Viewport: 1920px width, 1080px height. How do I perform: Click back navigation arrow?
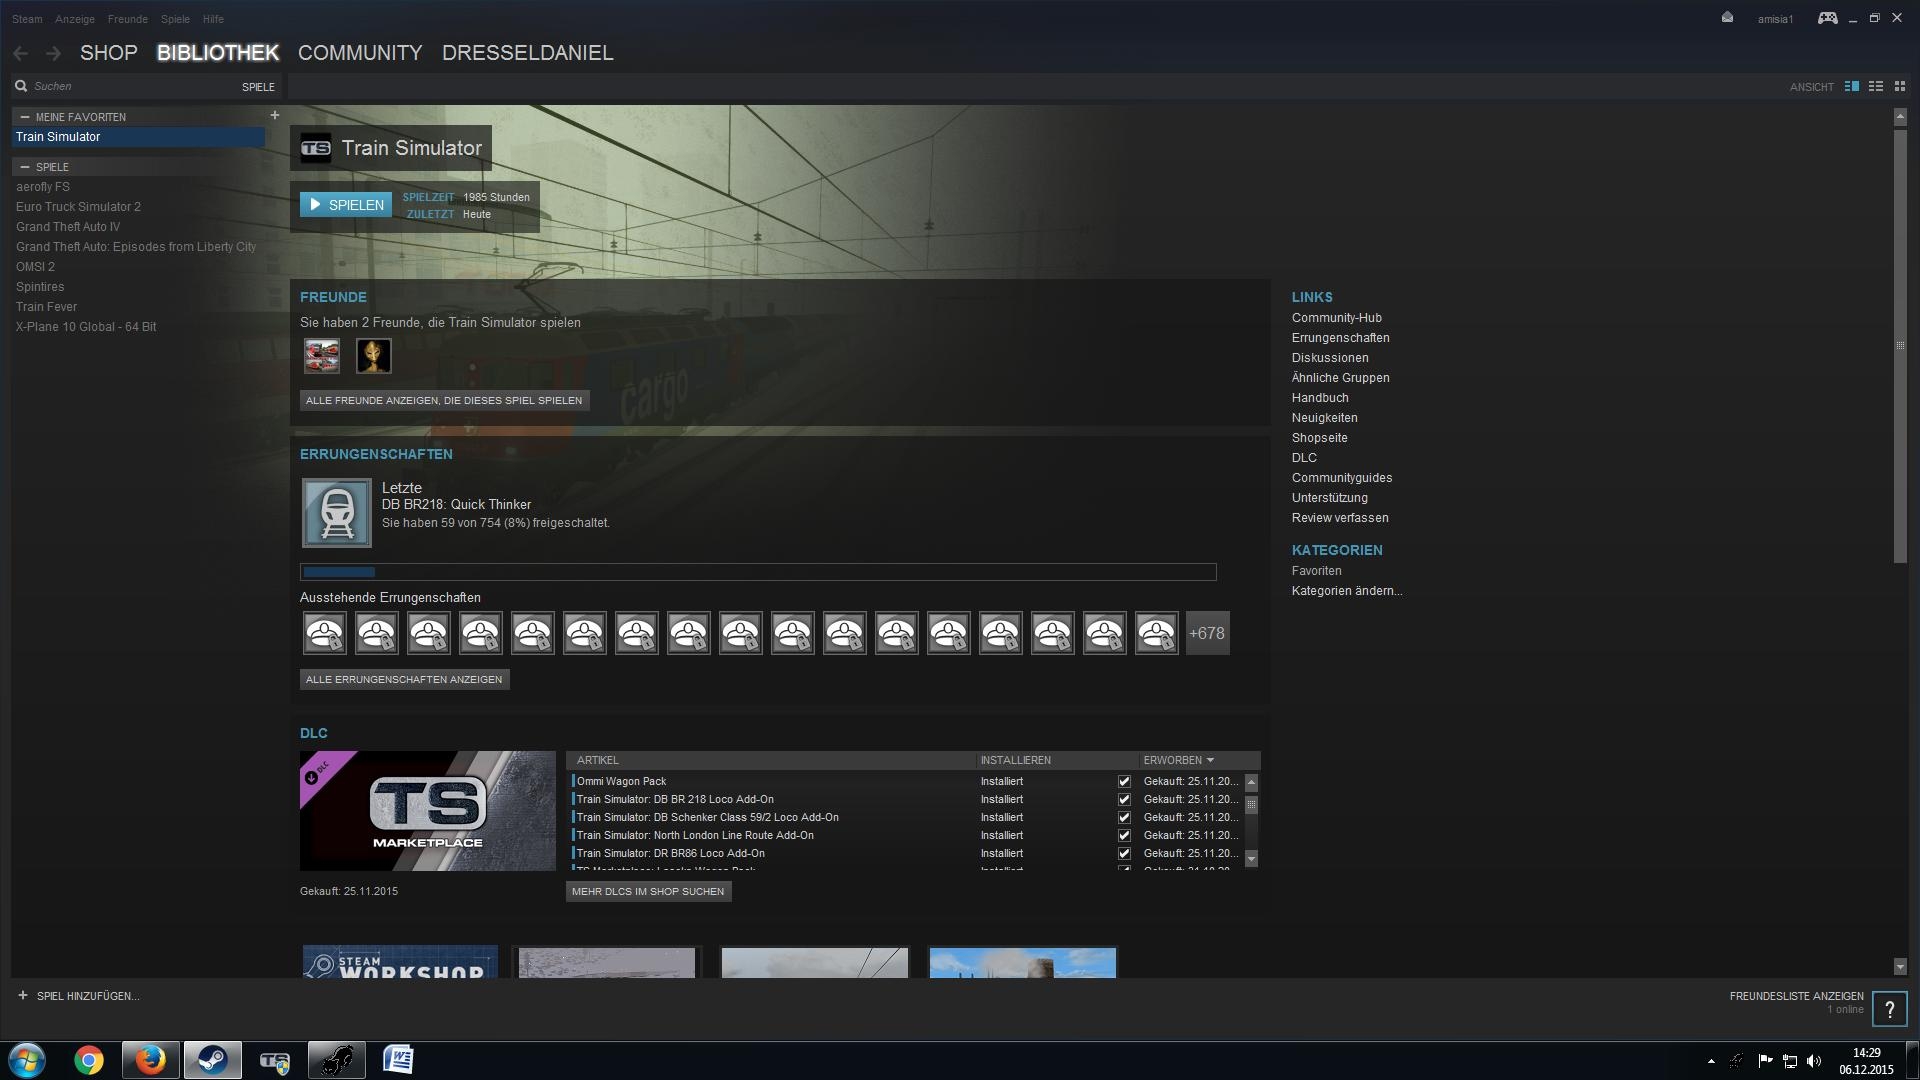point(21,53)
